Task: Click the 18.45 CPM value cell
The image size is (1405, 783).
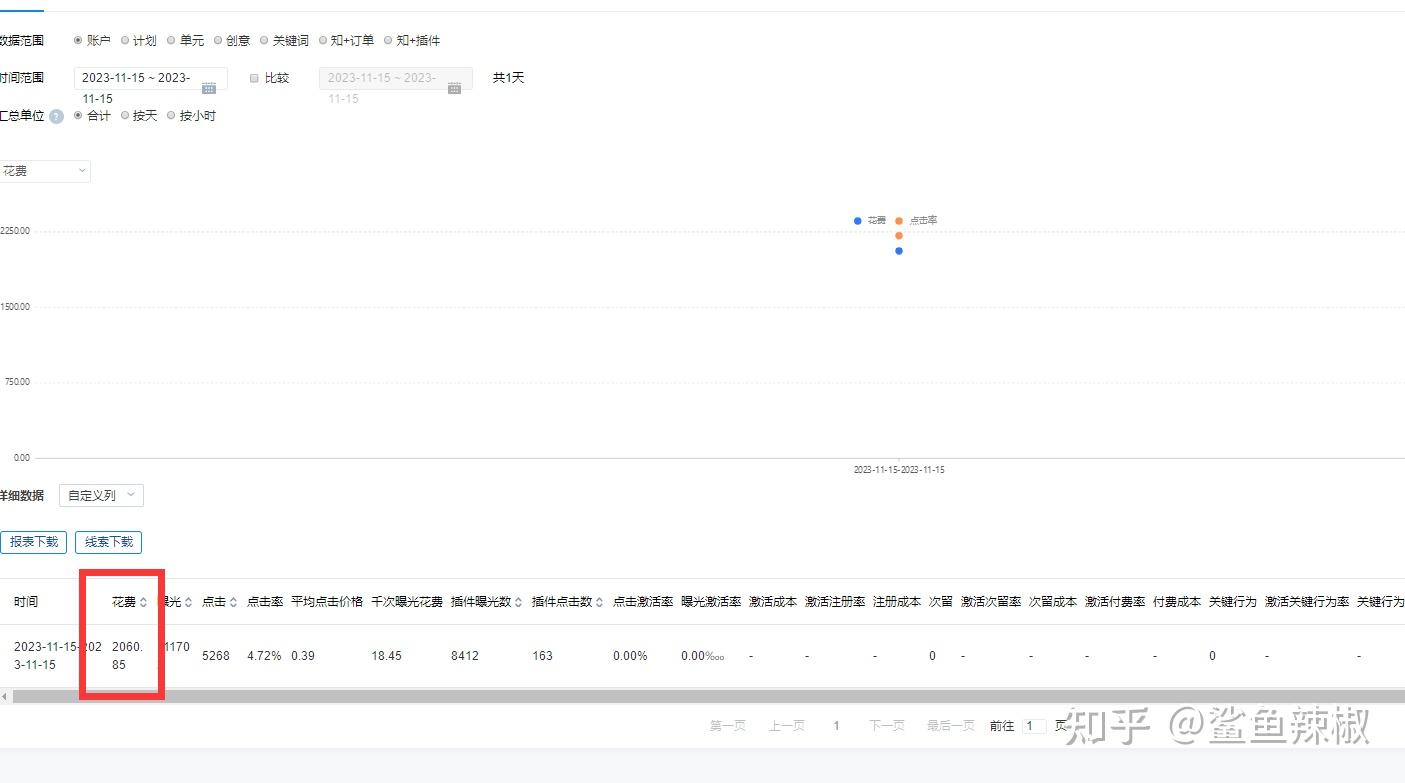Action: pos(386,656)
